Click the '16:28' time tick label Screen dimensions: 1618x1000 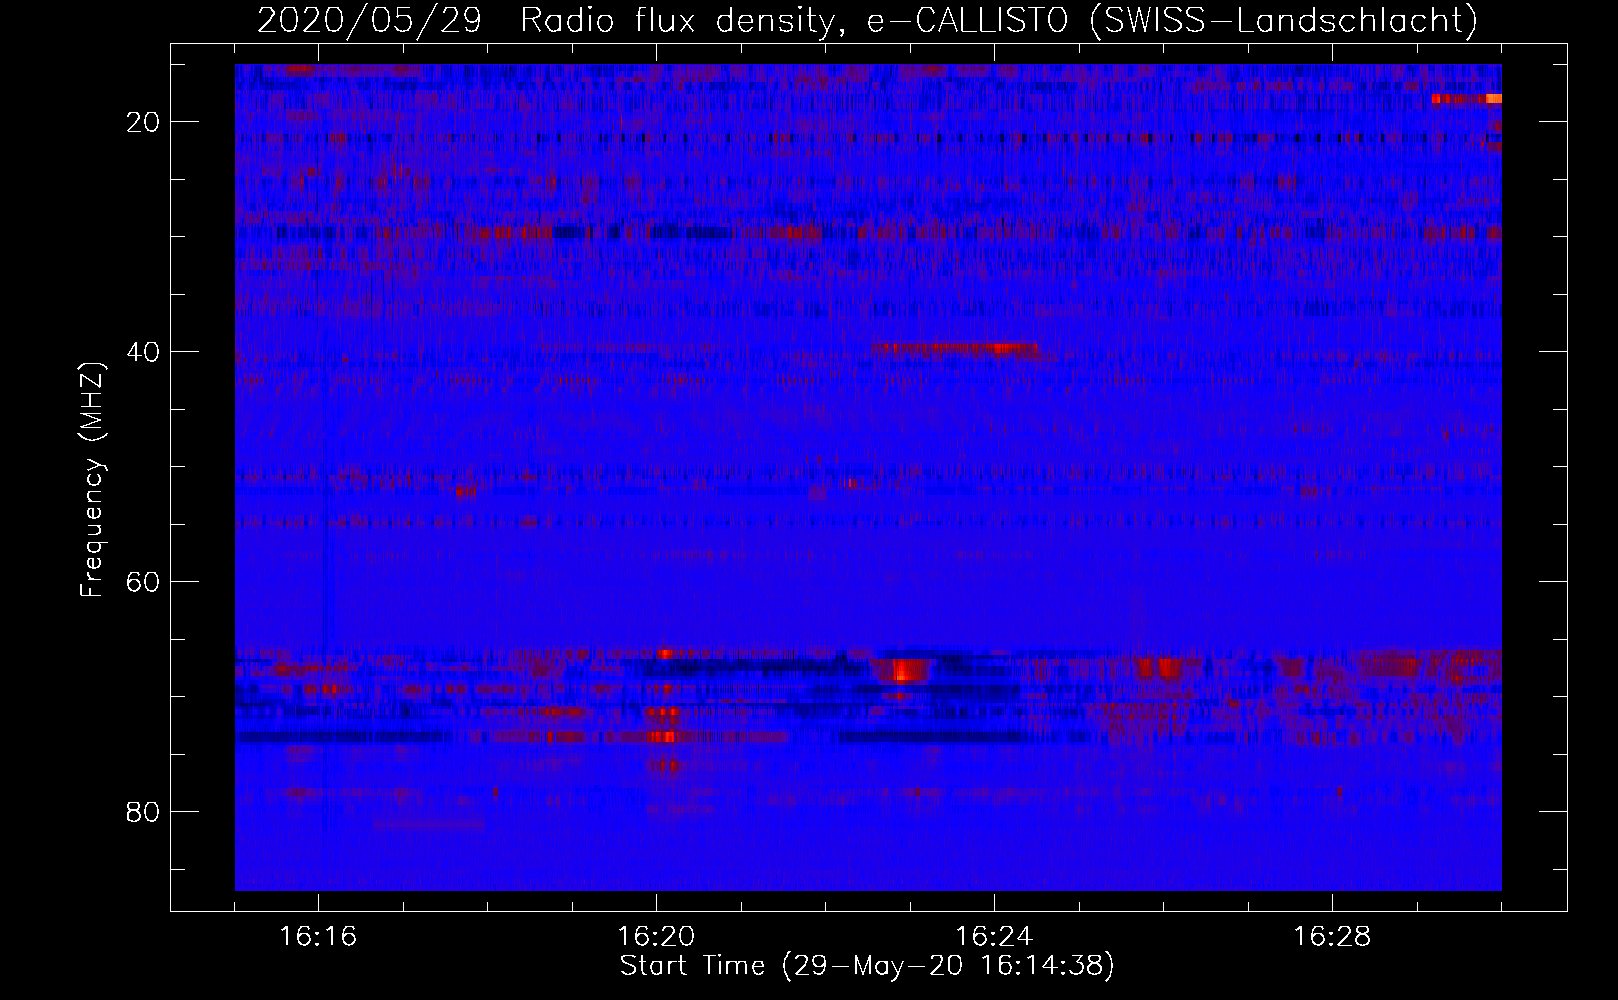point(1333,937)
